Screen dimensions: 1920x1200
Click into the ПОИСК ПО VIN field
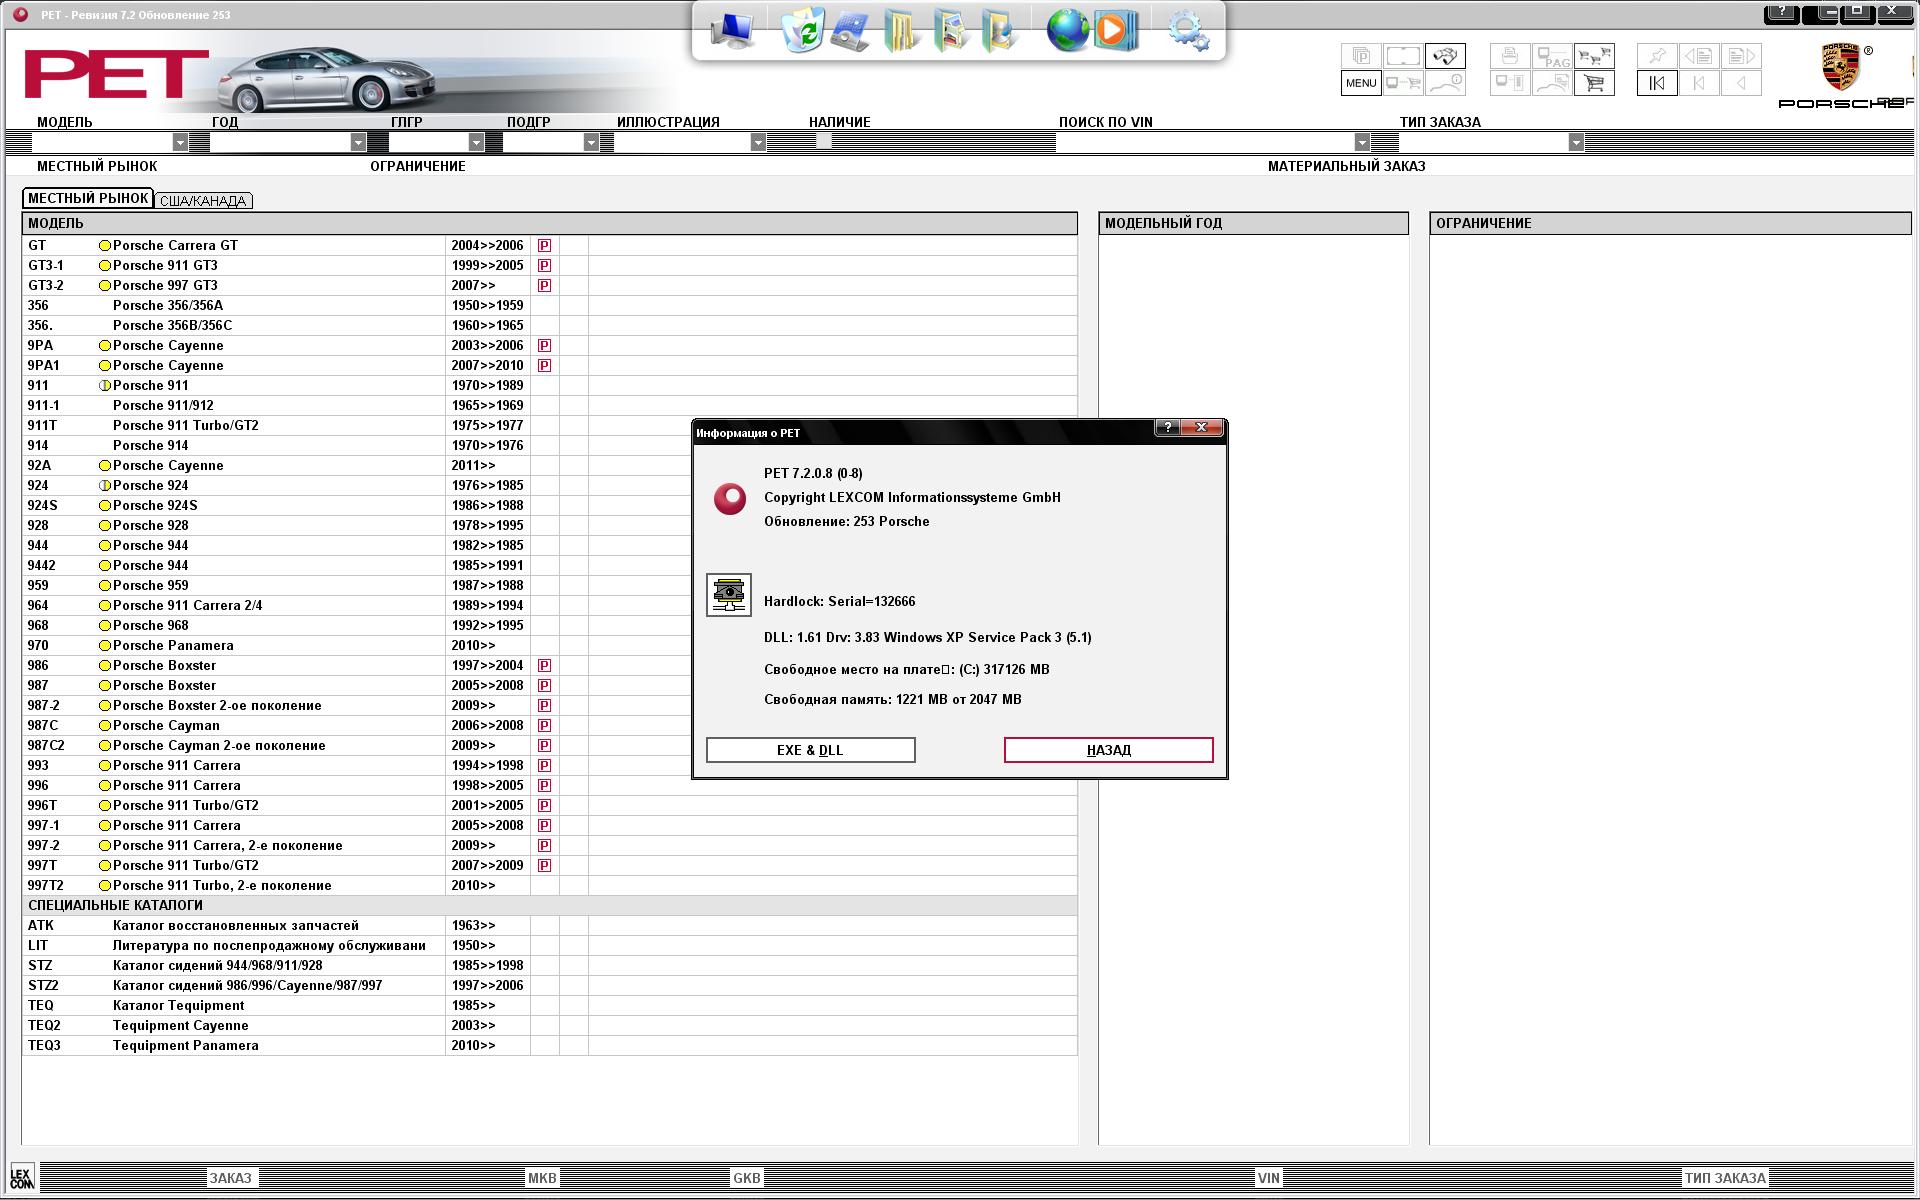(x=1204, y=142)
